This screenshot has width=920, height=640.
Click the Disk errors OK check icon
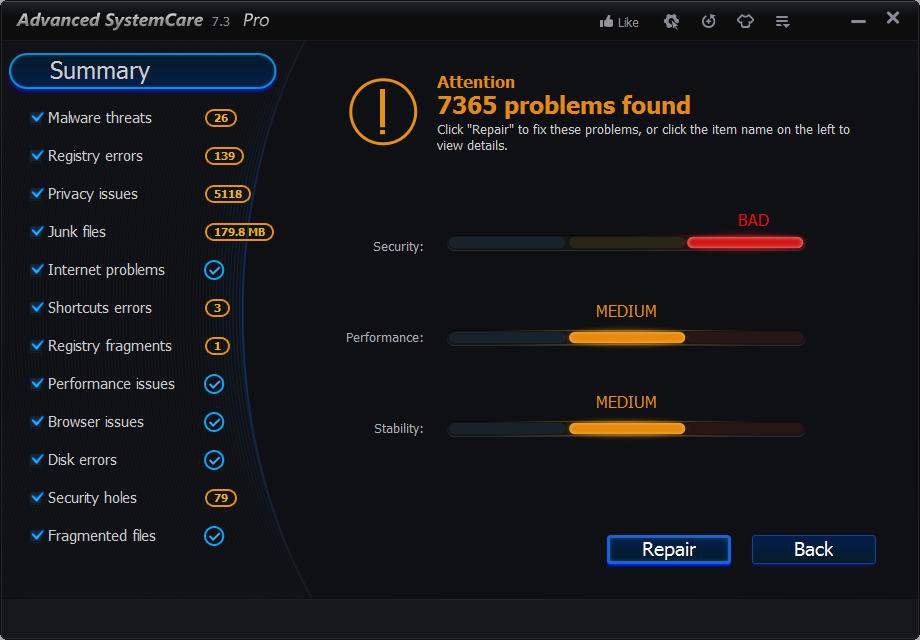tap(214, 460)
